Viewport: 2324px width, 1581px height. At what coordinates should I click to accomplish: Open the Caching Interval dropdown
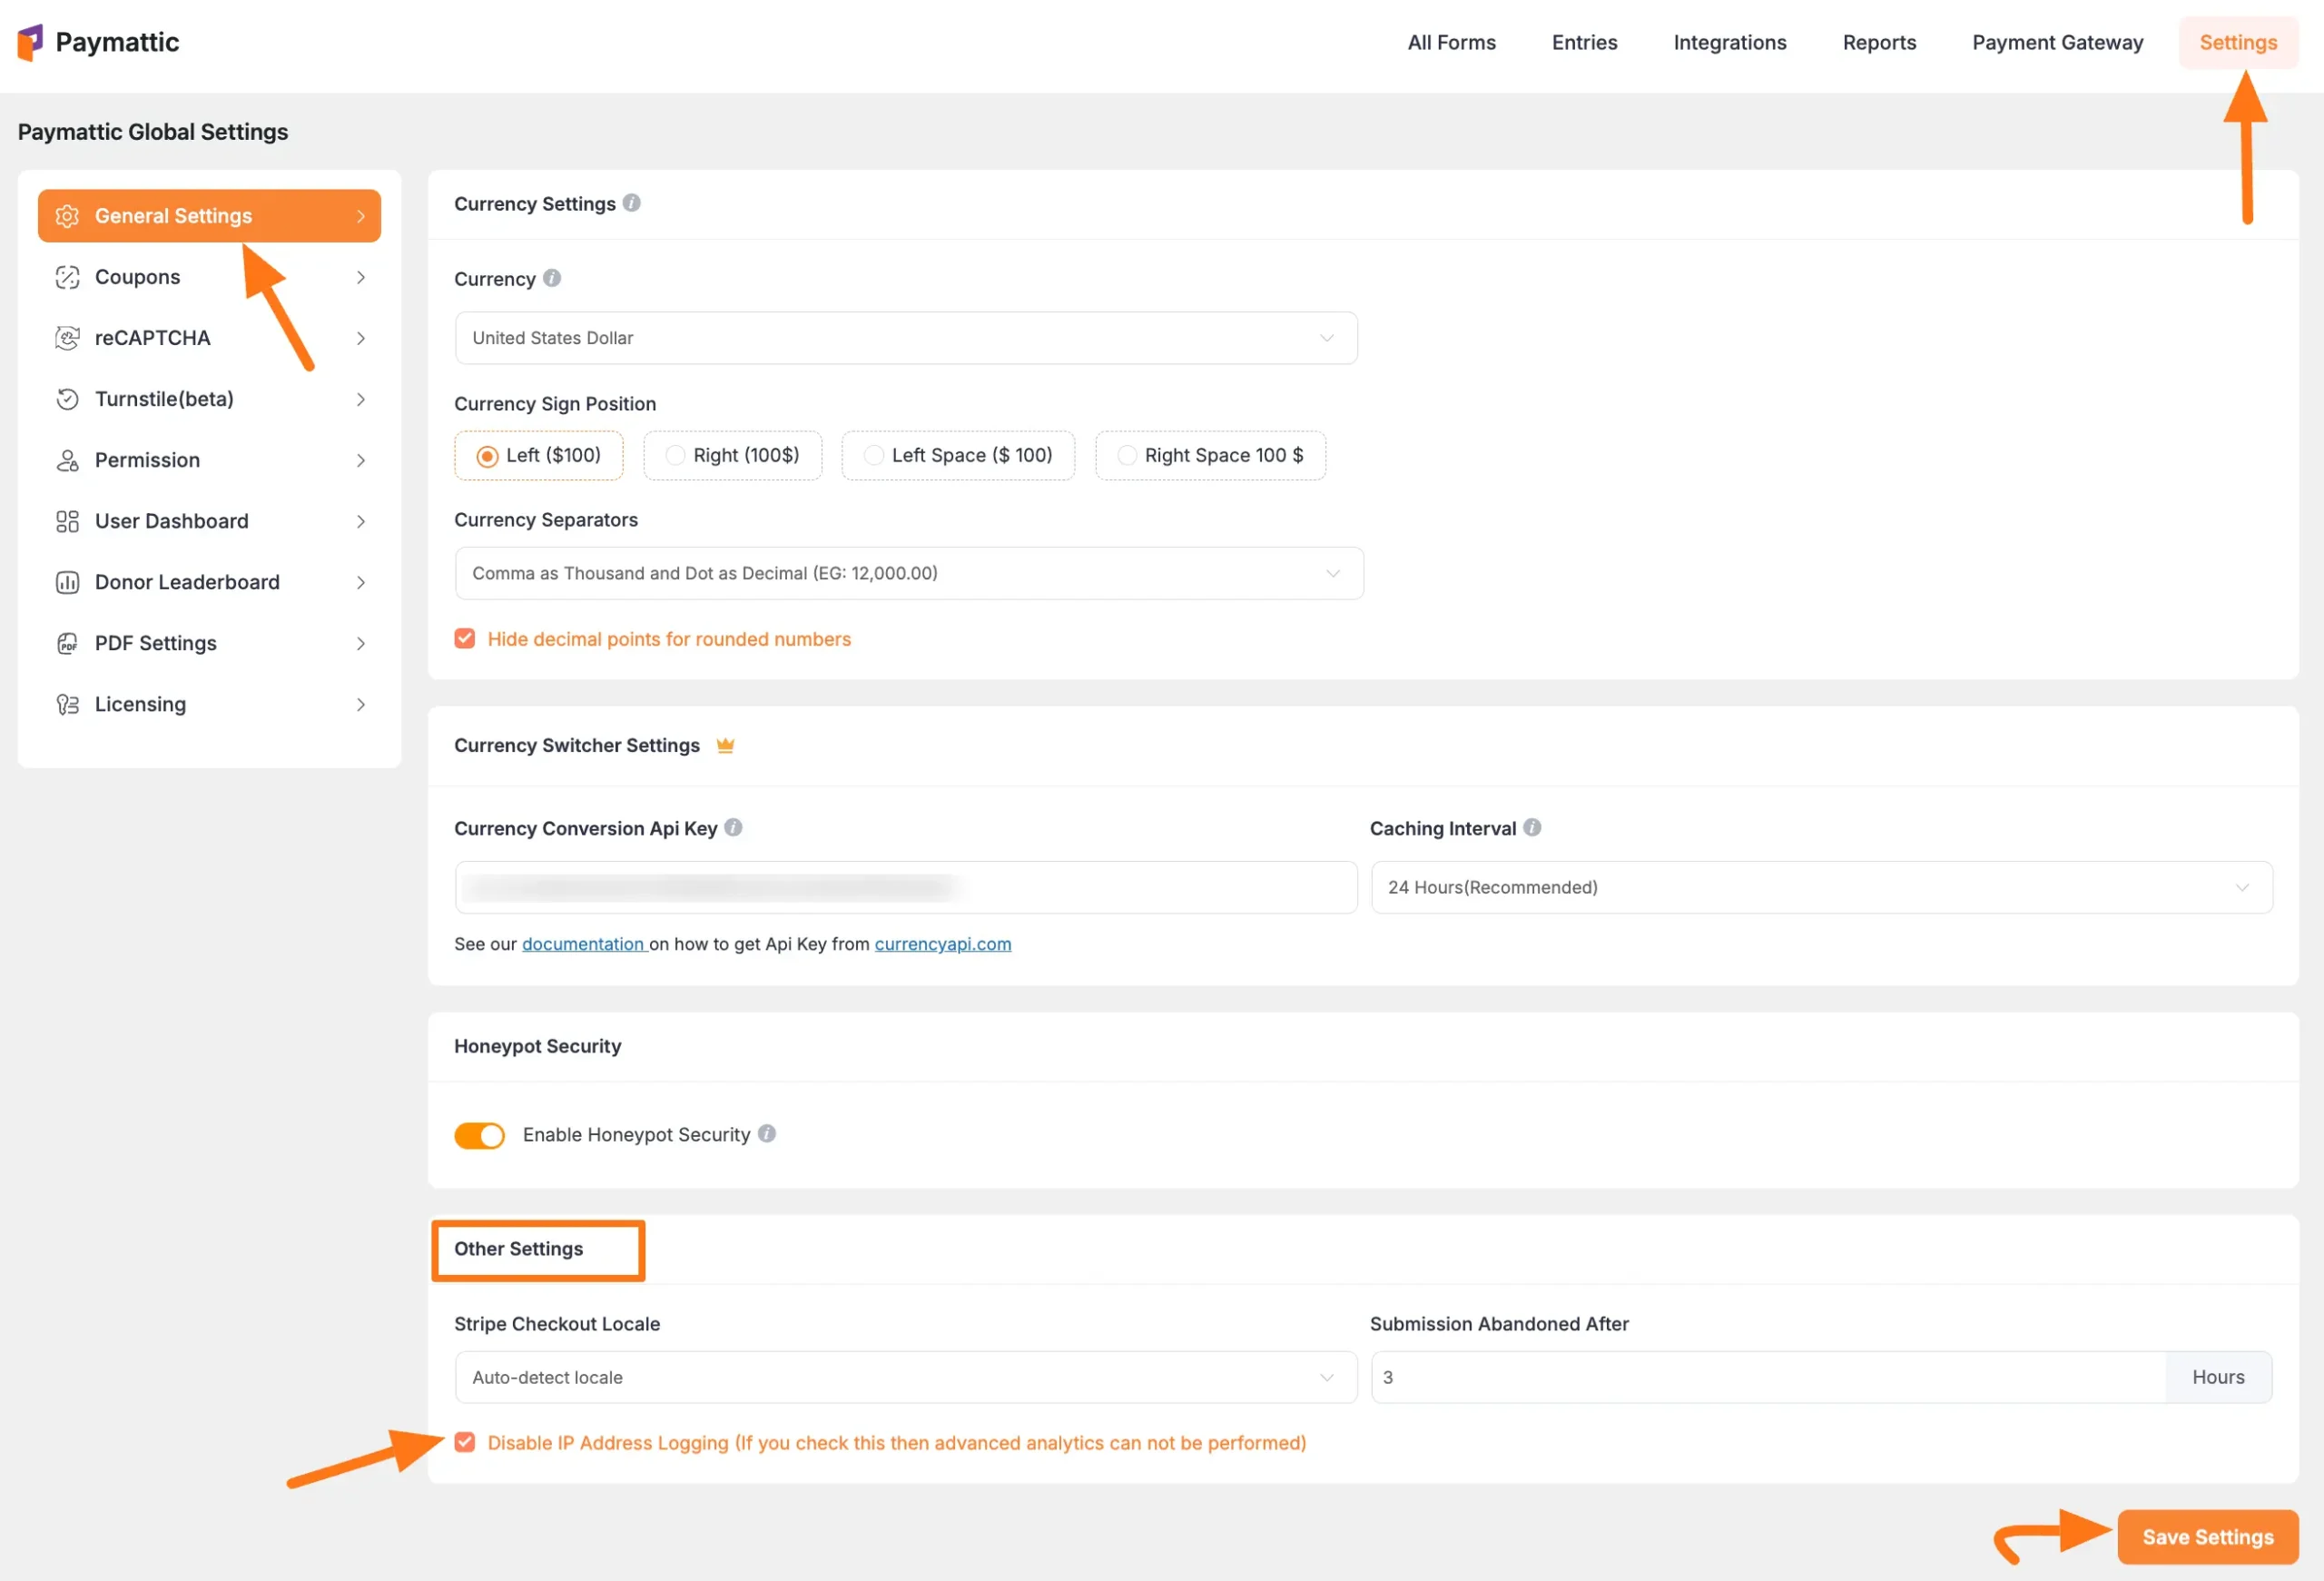1819,887
